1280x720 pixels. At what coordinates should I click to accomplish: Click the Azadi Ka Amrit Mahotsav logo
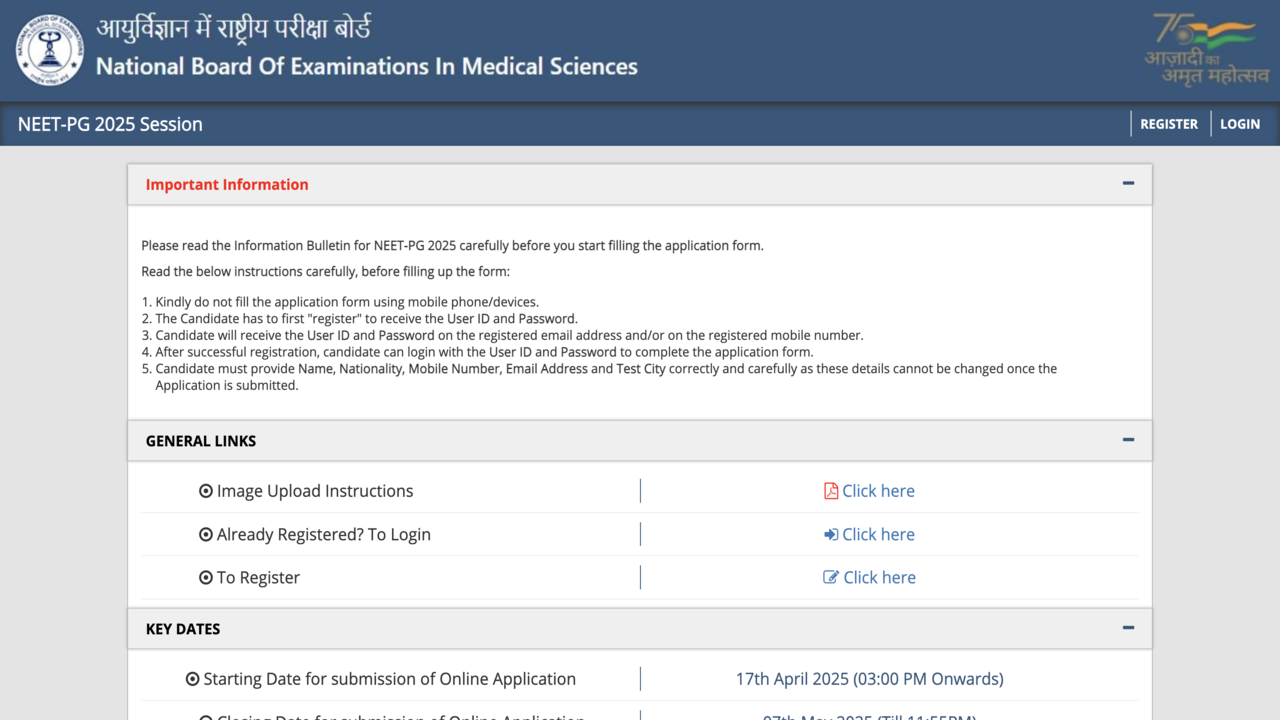pyautogui.click(x=1206, y=49)
